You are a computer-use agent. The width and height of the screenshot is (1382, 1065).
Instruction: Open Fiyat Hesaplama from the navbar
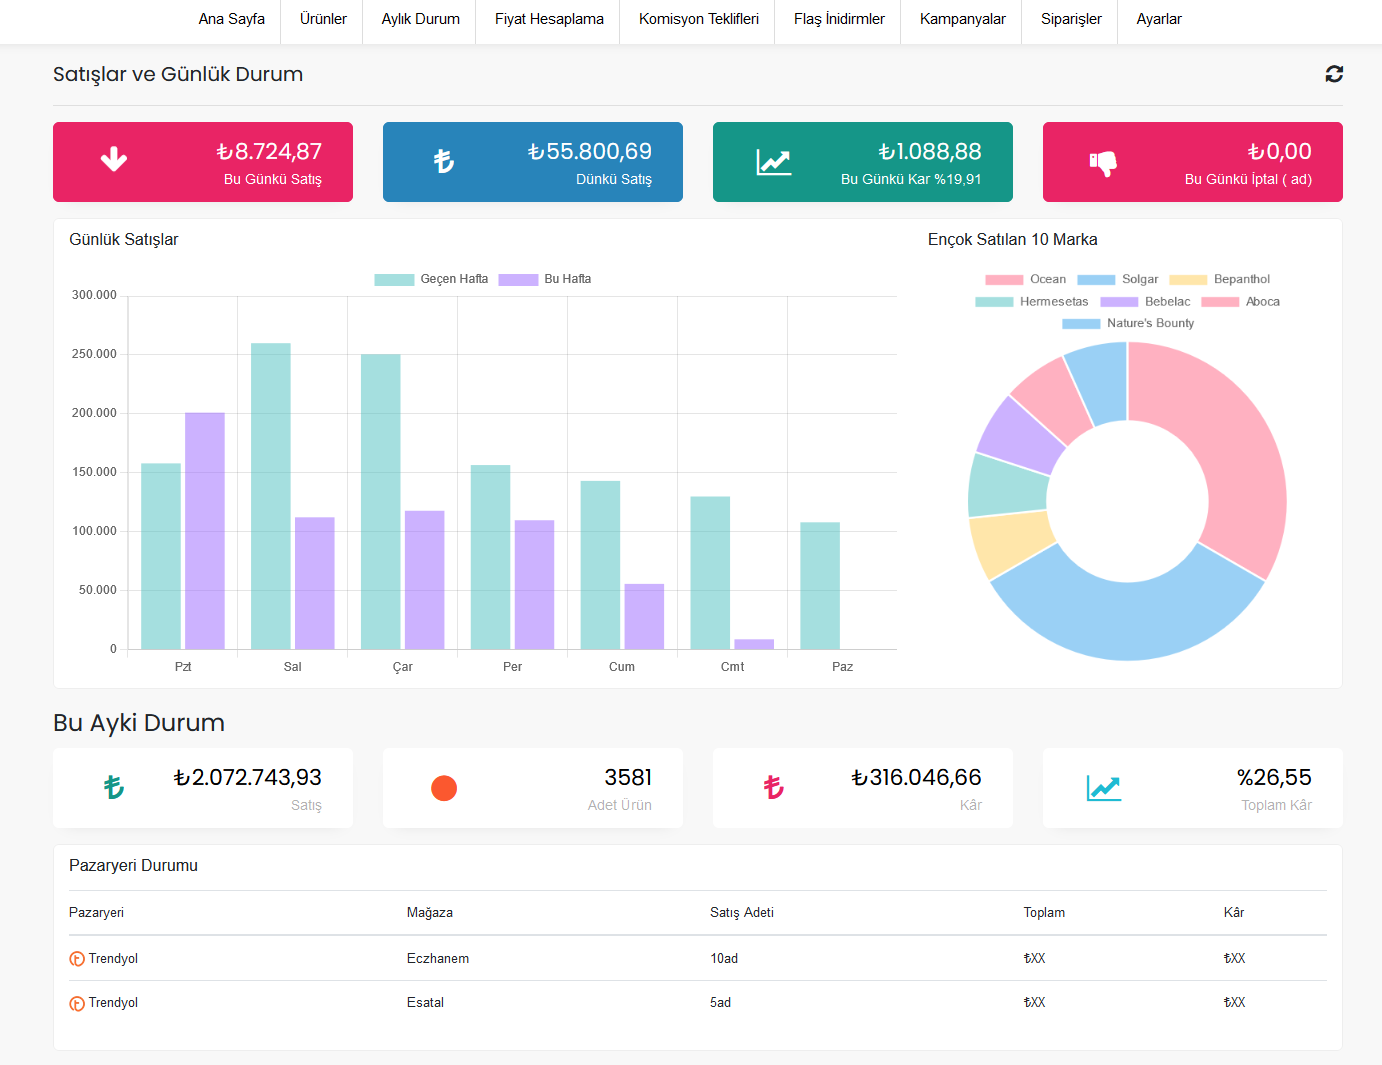(549, 19)
